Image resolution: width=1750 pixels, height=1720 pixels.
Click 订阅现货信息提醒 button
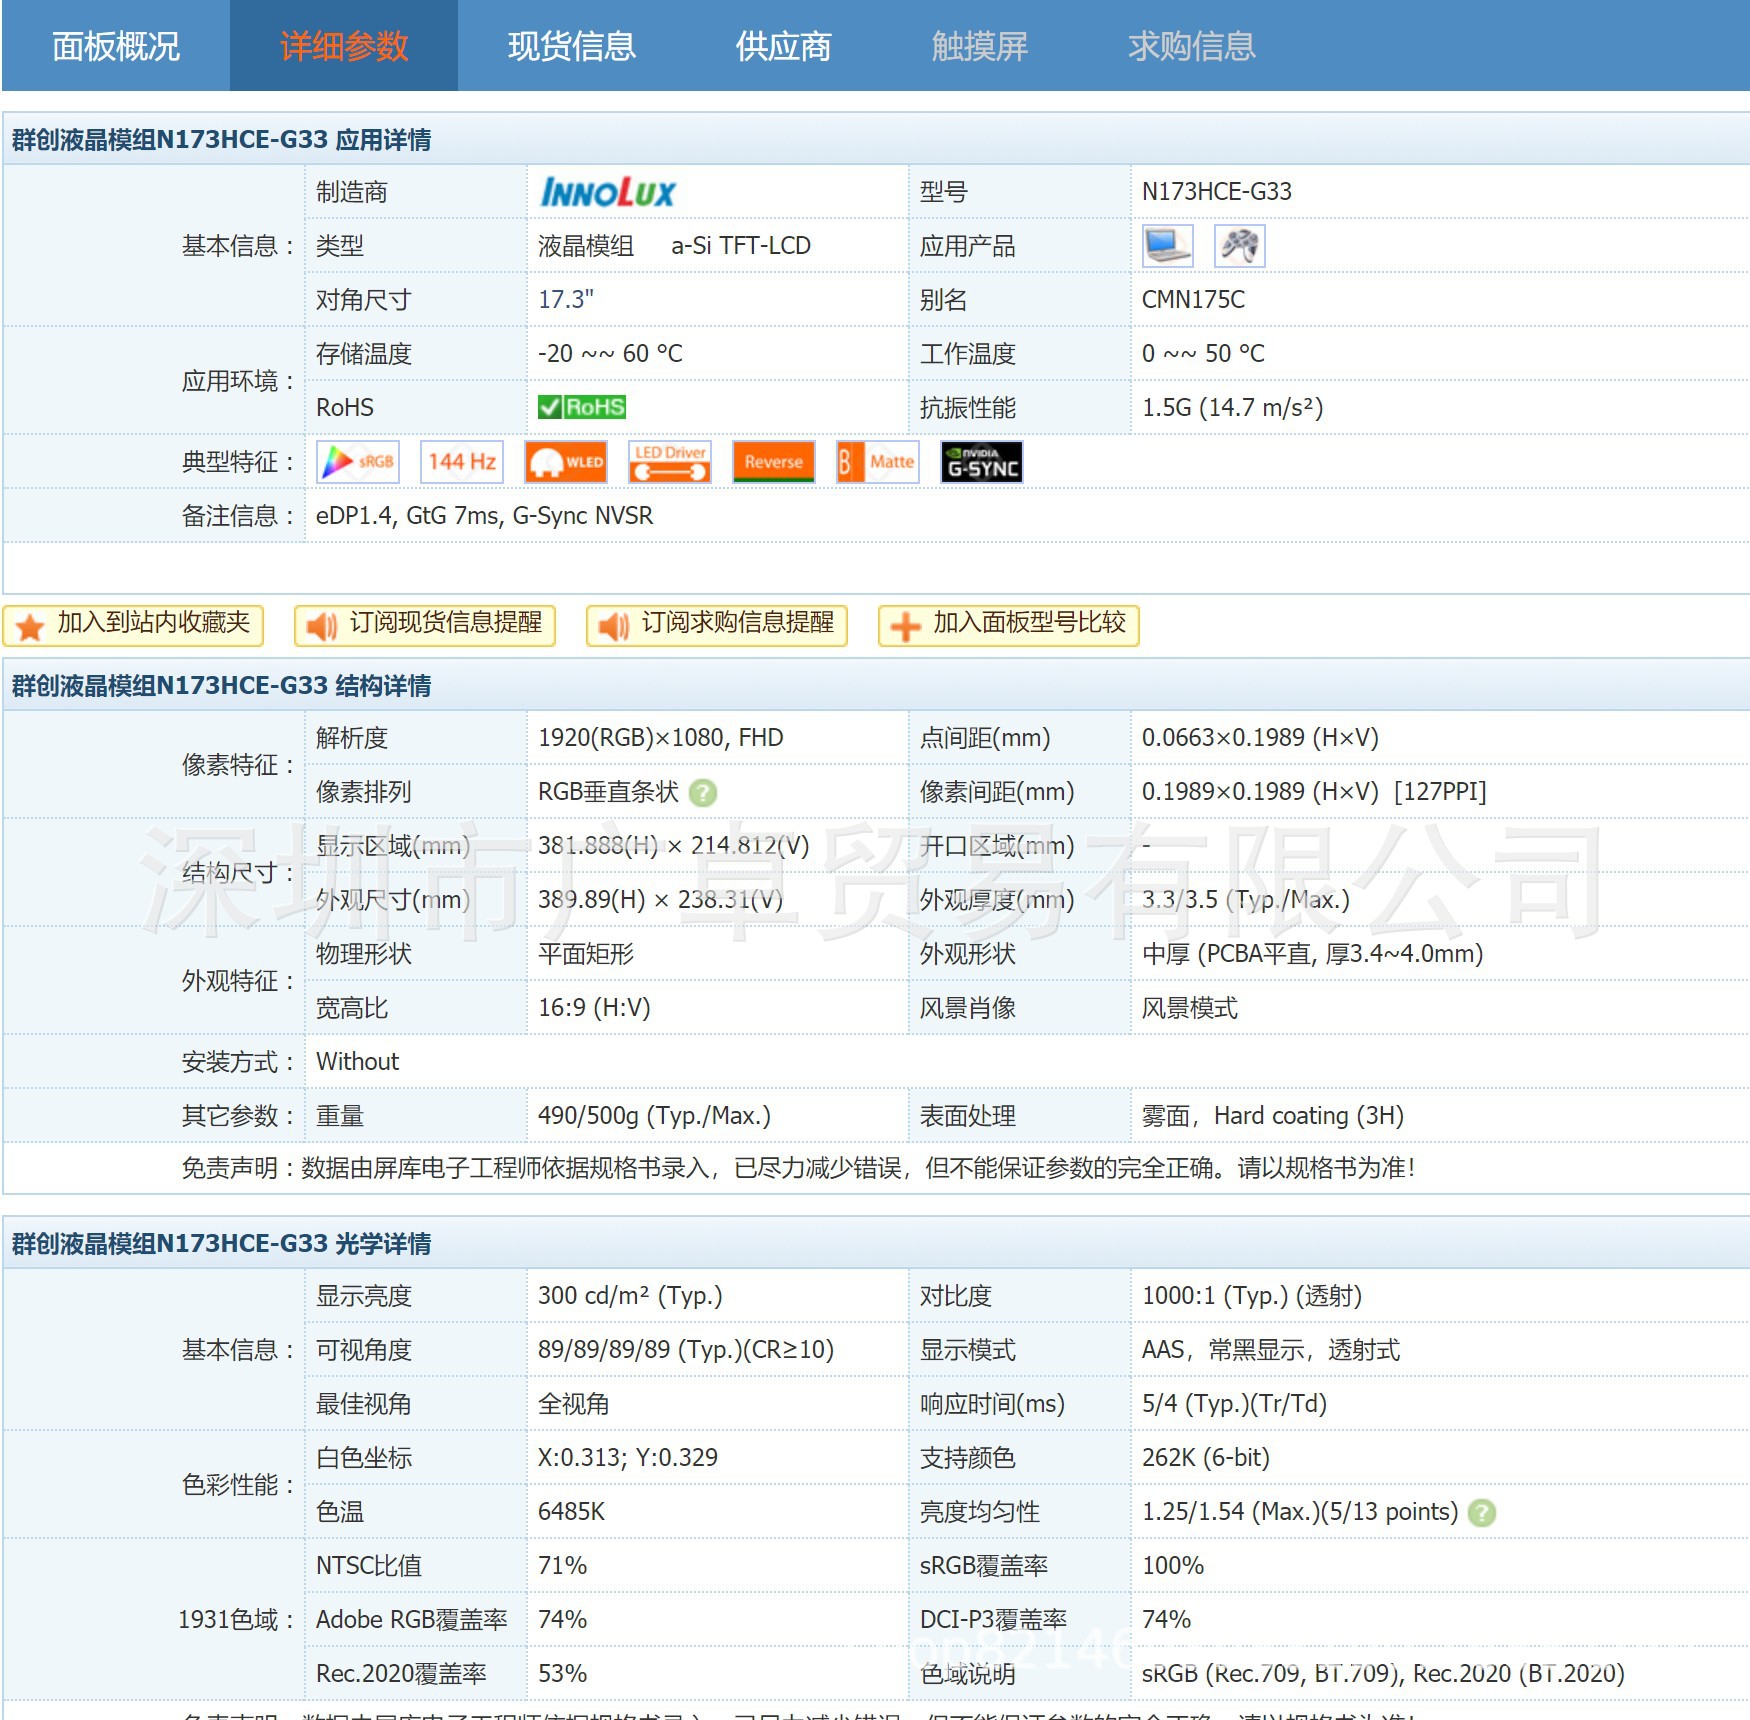tap(426, 625)
